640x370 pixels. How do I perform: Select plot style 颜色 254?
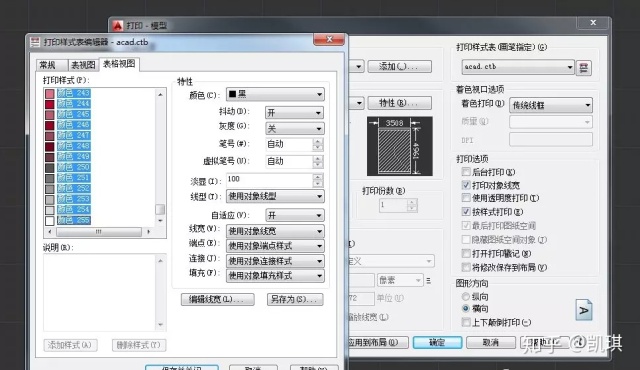[73, 210]
